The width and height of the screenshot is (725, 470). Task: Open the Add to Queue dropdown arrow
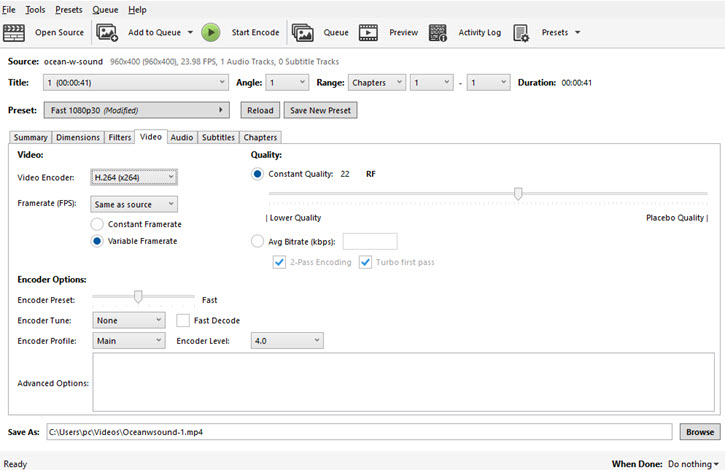click(x=190, y=32)
